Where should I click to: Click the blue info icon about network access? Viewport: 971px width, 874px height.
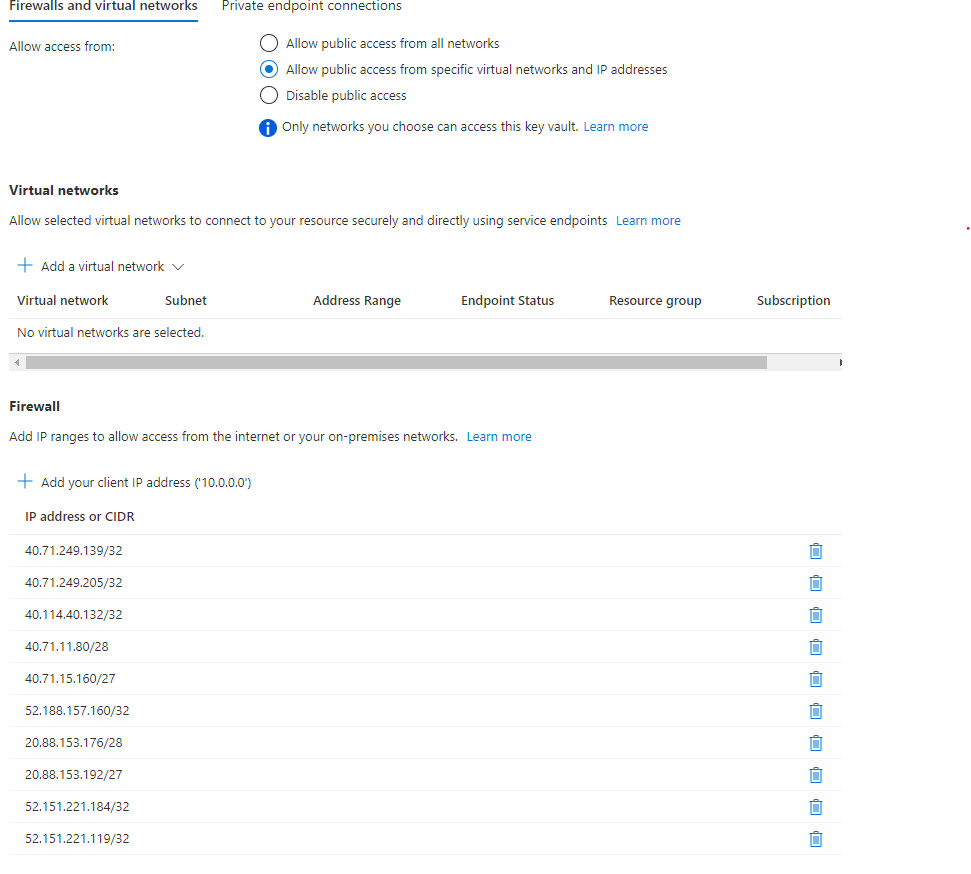(267, 127)
